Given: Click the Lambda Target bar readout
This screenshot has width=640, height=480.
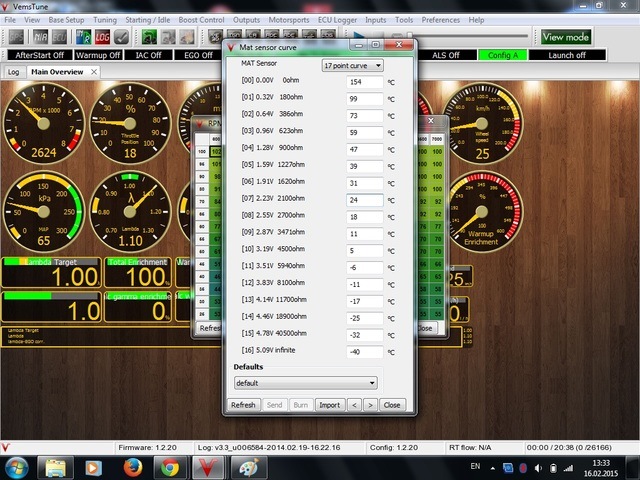Looking at the screenshot, I should [51, 273].
